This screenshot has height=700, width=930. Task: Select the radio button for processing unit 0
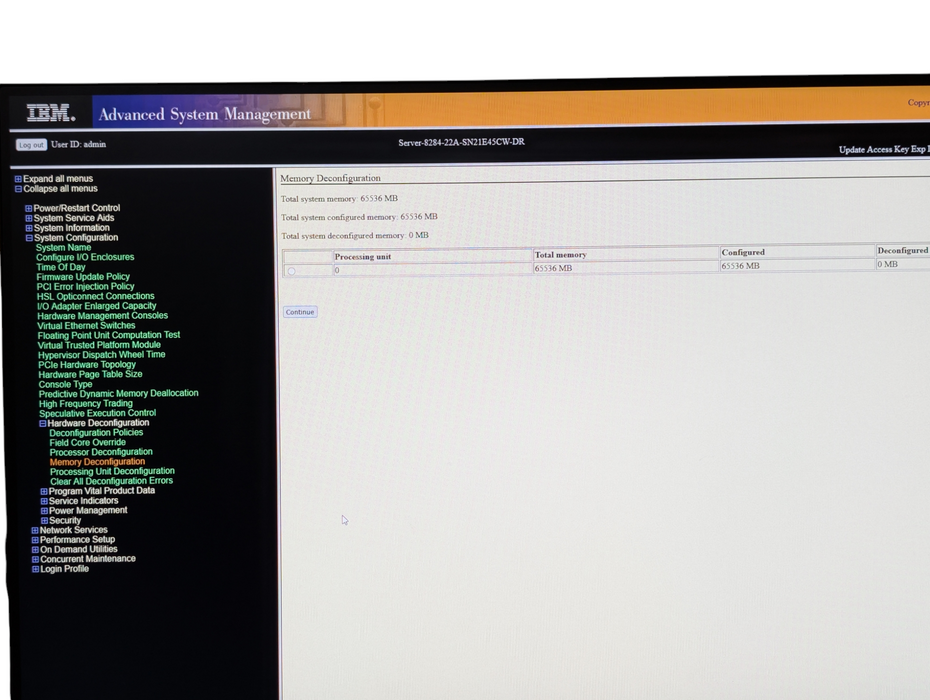[291, 271]
